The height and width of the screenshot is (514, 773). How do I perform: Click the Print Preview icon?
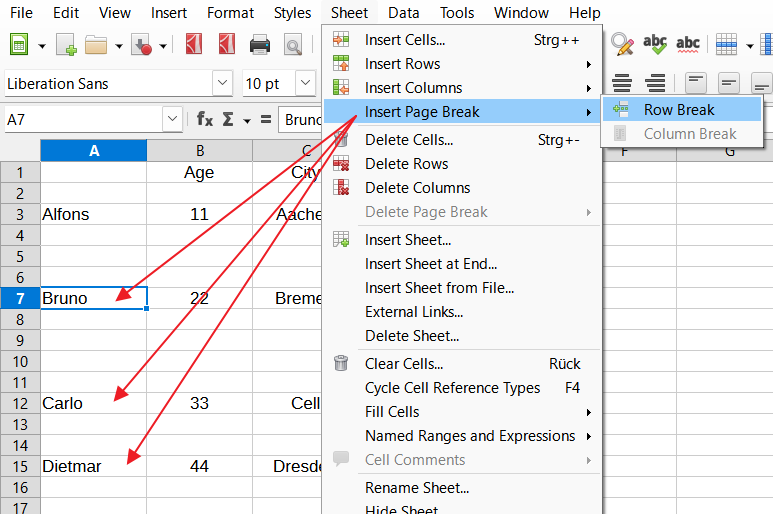[292, 45]
